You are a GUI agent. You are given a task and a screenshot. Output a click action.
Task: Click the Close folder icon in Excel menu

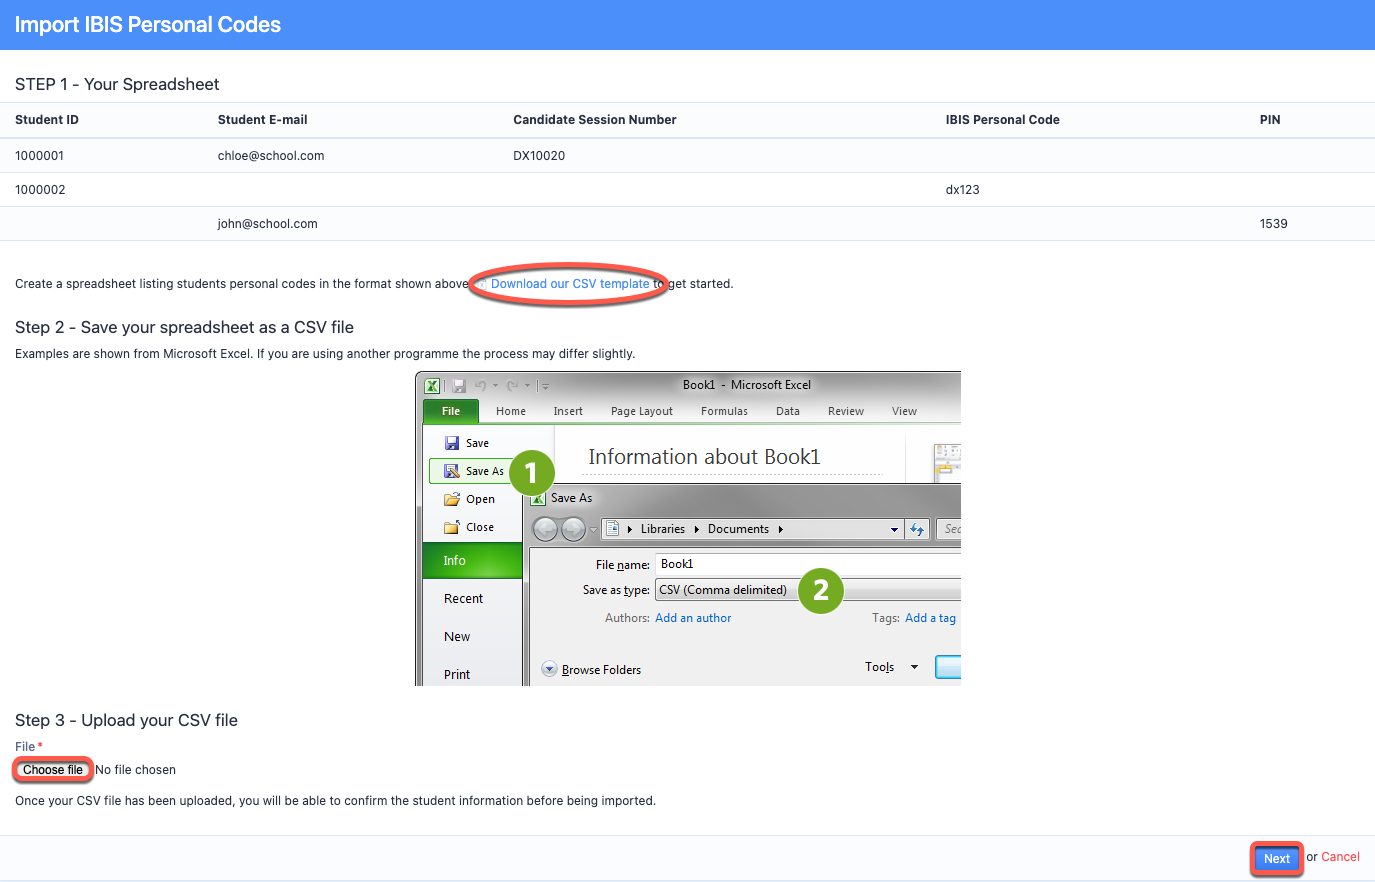click(x=452, y=527)
